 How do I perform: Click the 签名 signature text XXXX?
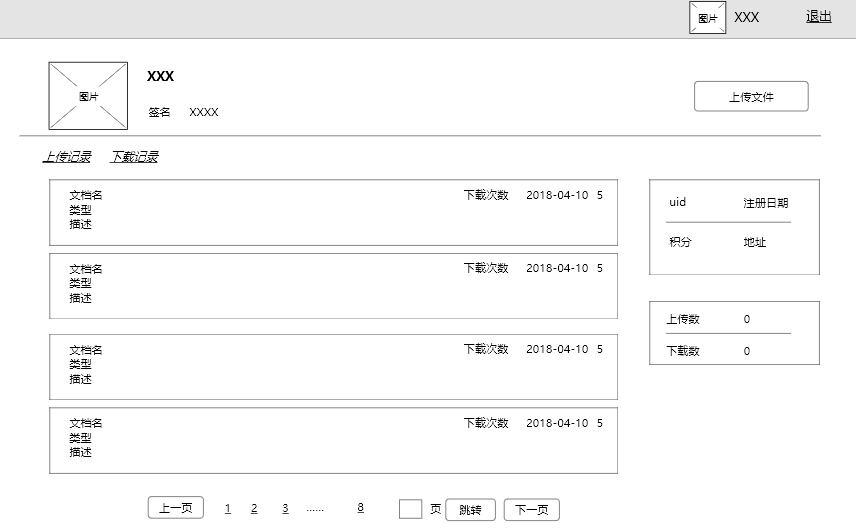click(x=203, y=112)
